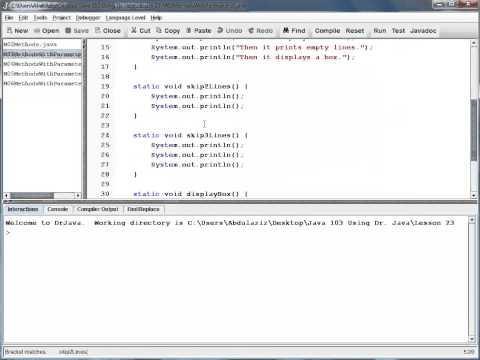Switch to the Find/Replace tab
Screen dimensions: 480x360
143,209
